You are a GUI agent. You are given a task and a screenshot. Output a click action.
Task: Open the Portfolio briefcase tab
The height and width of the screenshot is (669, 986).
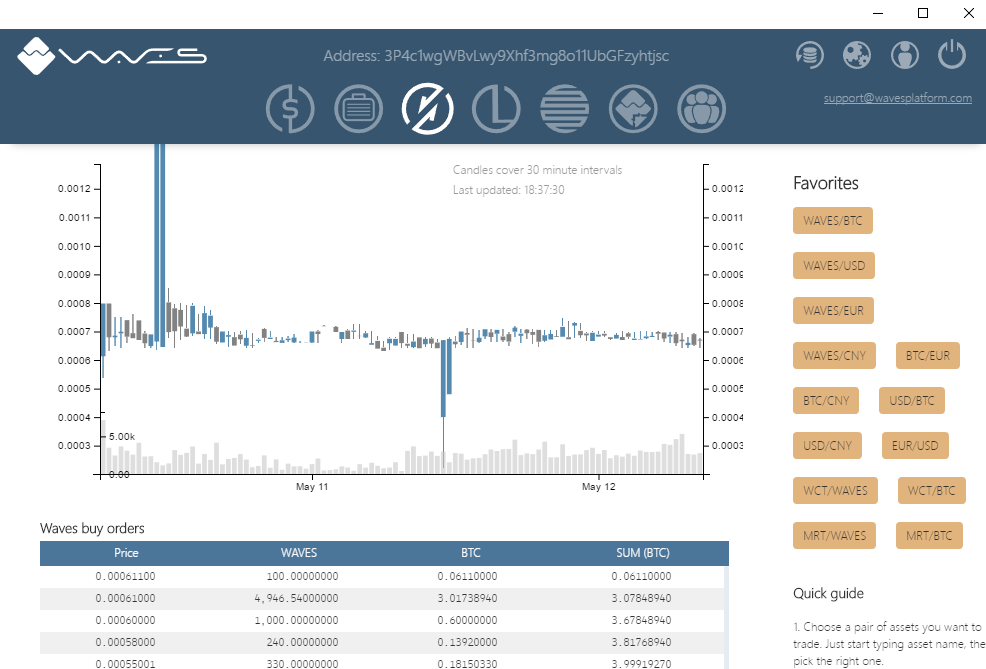click(x=358, y=109)
